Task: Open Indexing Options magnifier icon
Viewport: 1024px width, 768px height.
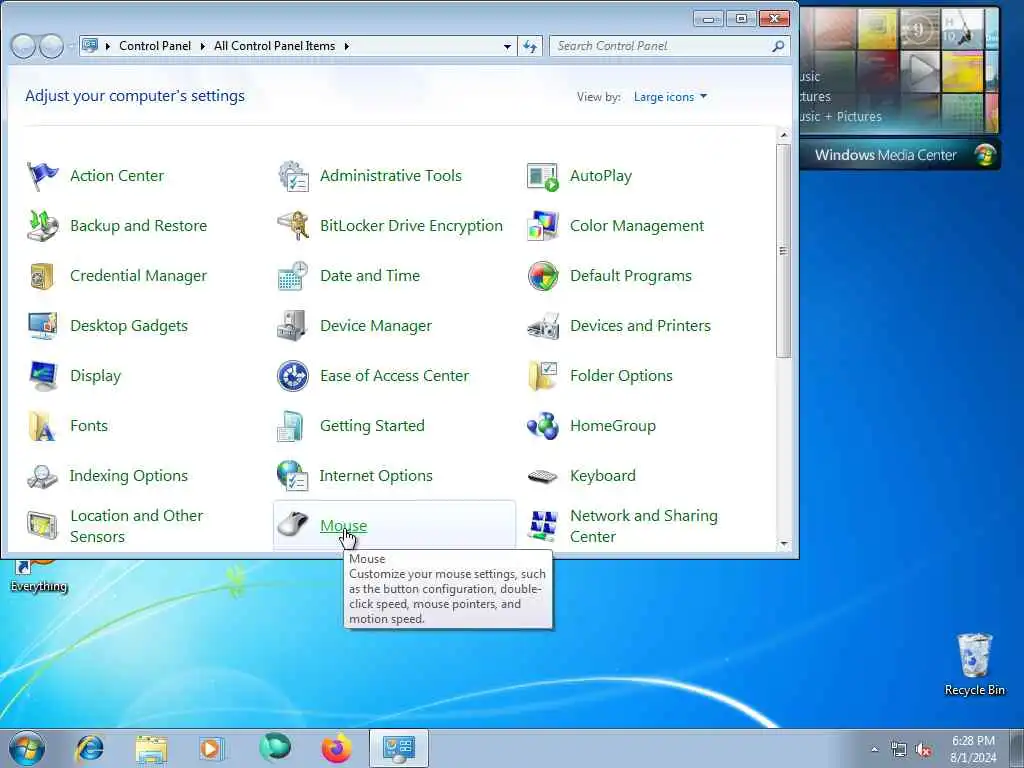Action: point(42,476)
